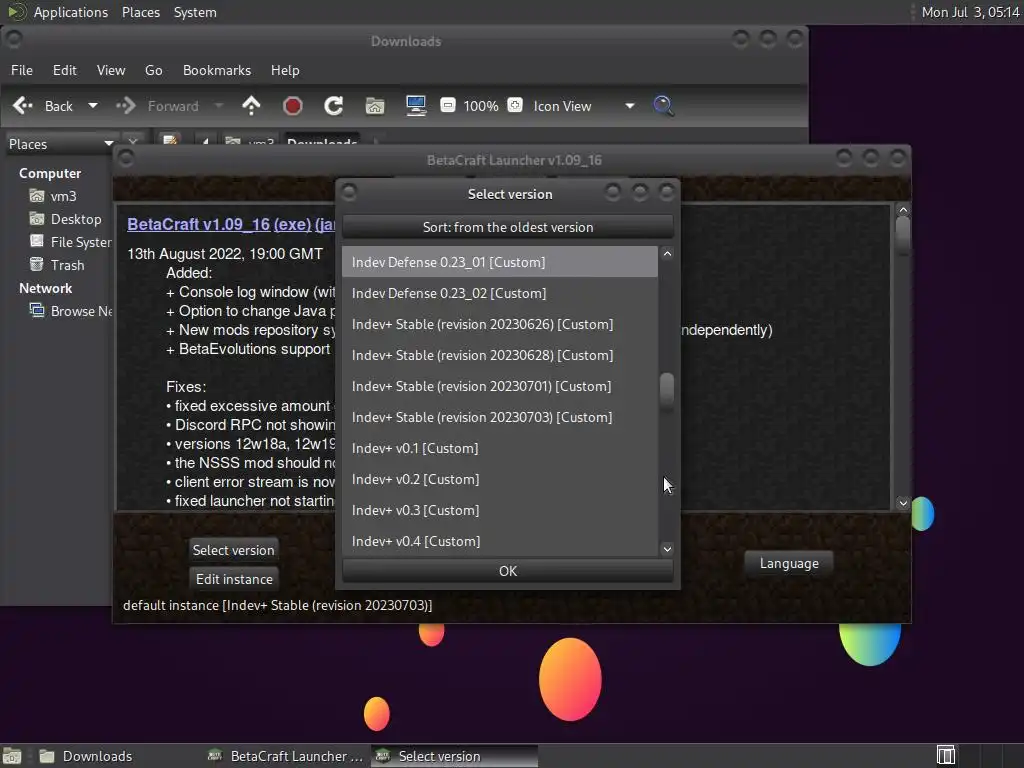This screenshot has width=1024, height=768.
Task: Click the version list scrollbar thumb
Action: [x=667, y=390]
